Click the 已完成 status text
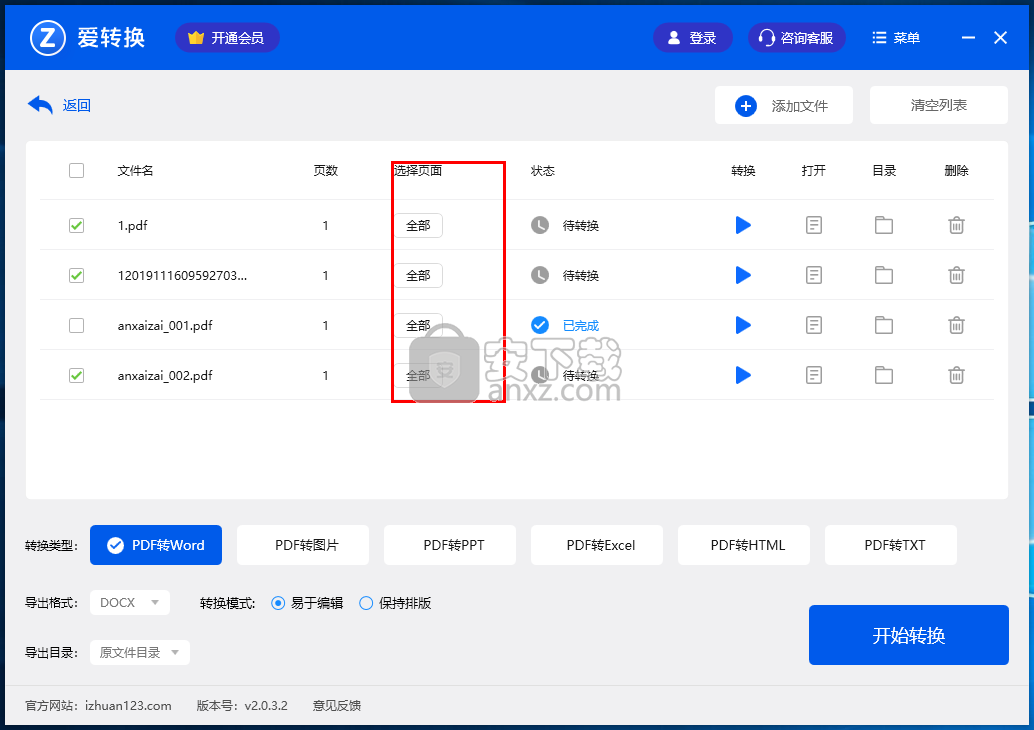The image size is (1034, 730). 581,325
